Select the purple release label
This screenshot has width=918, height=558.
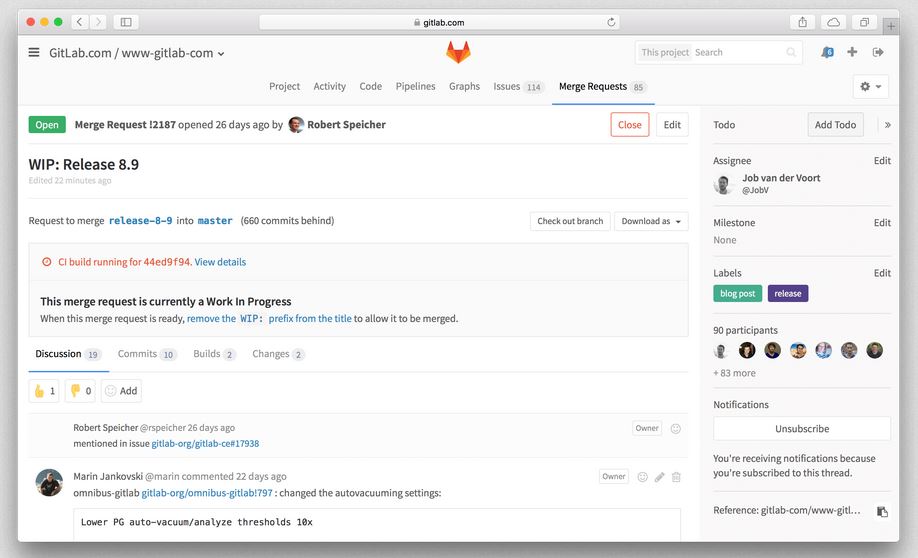(x=787, y=293)
